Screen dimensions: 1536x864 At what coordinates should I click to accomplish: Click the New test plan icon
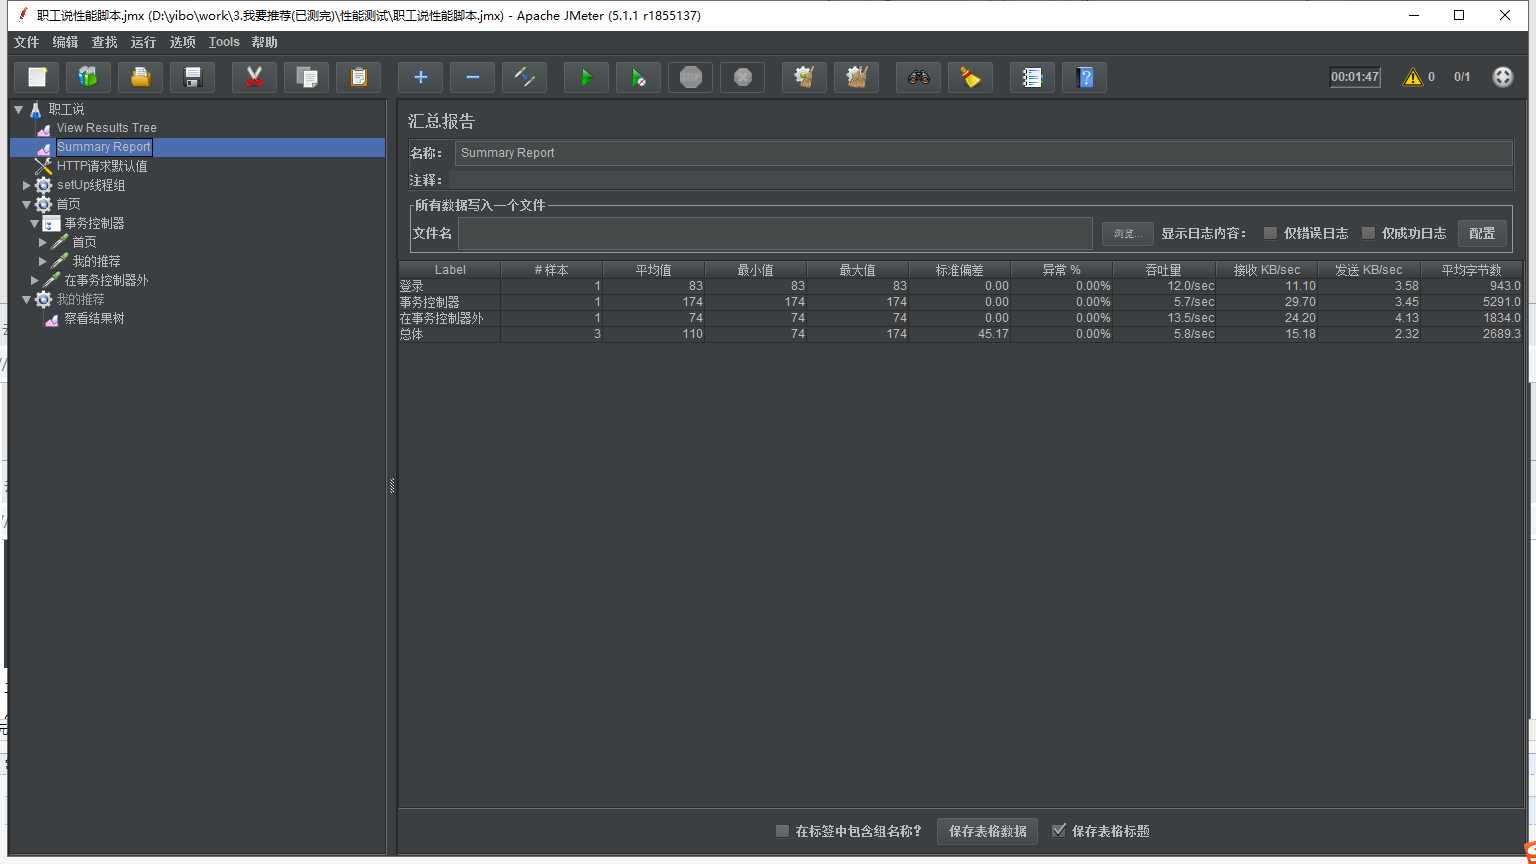point(37,77)
